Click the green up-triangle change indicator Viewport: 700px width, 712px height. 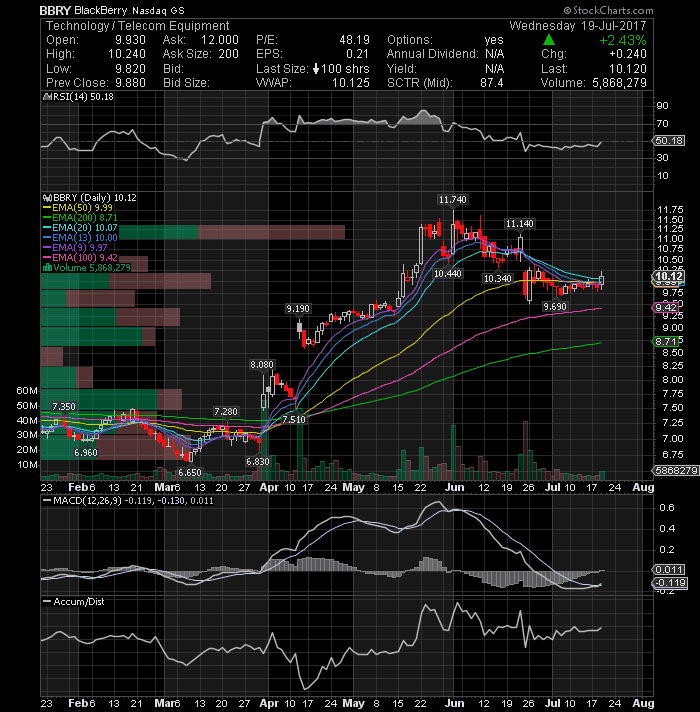(x=549, y=40)
